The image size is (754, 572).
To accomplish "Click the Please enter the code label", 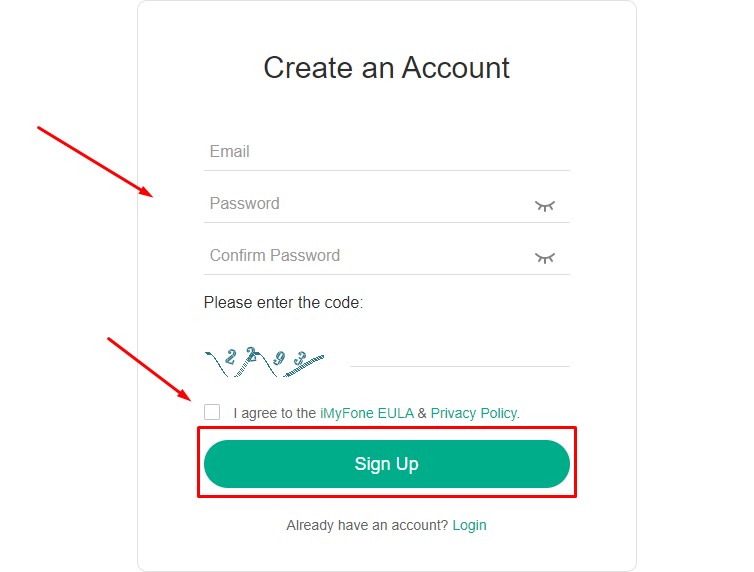I will click(284, 302).
